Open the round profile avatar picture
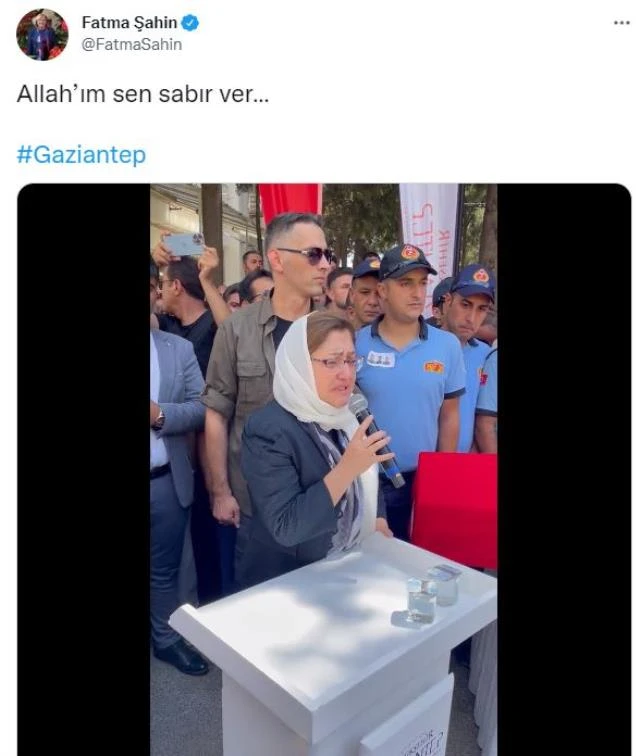 (42, 34)
